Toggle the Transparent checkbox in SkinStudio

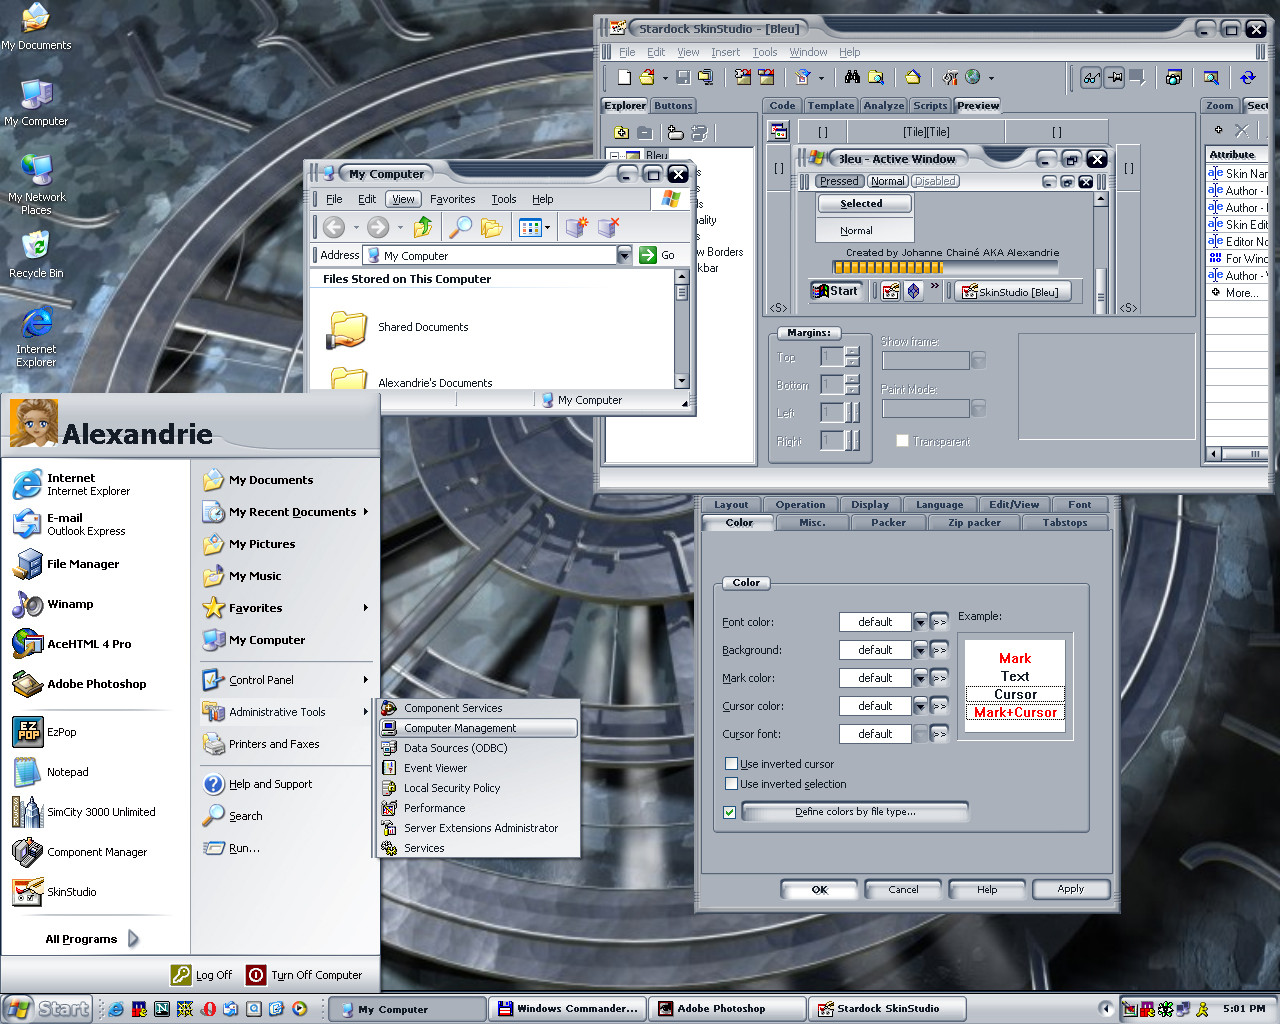coord(902,441)
